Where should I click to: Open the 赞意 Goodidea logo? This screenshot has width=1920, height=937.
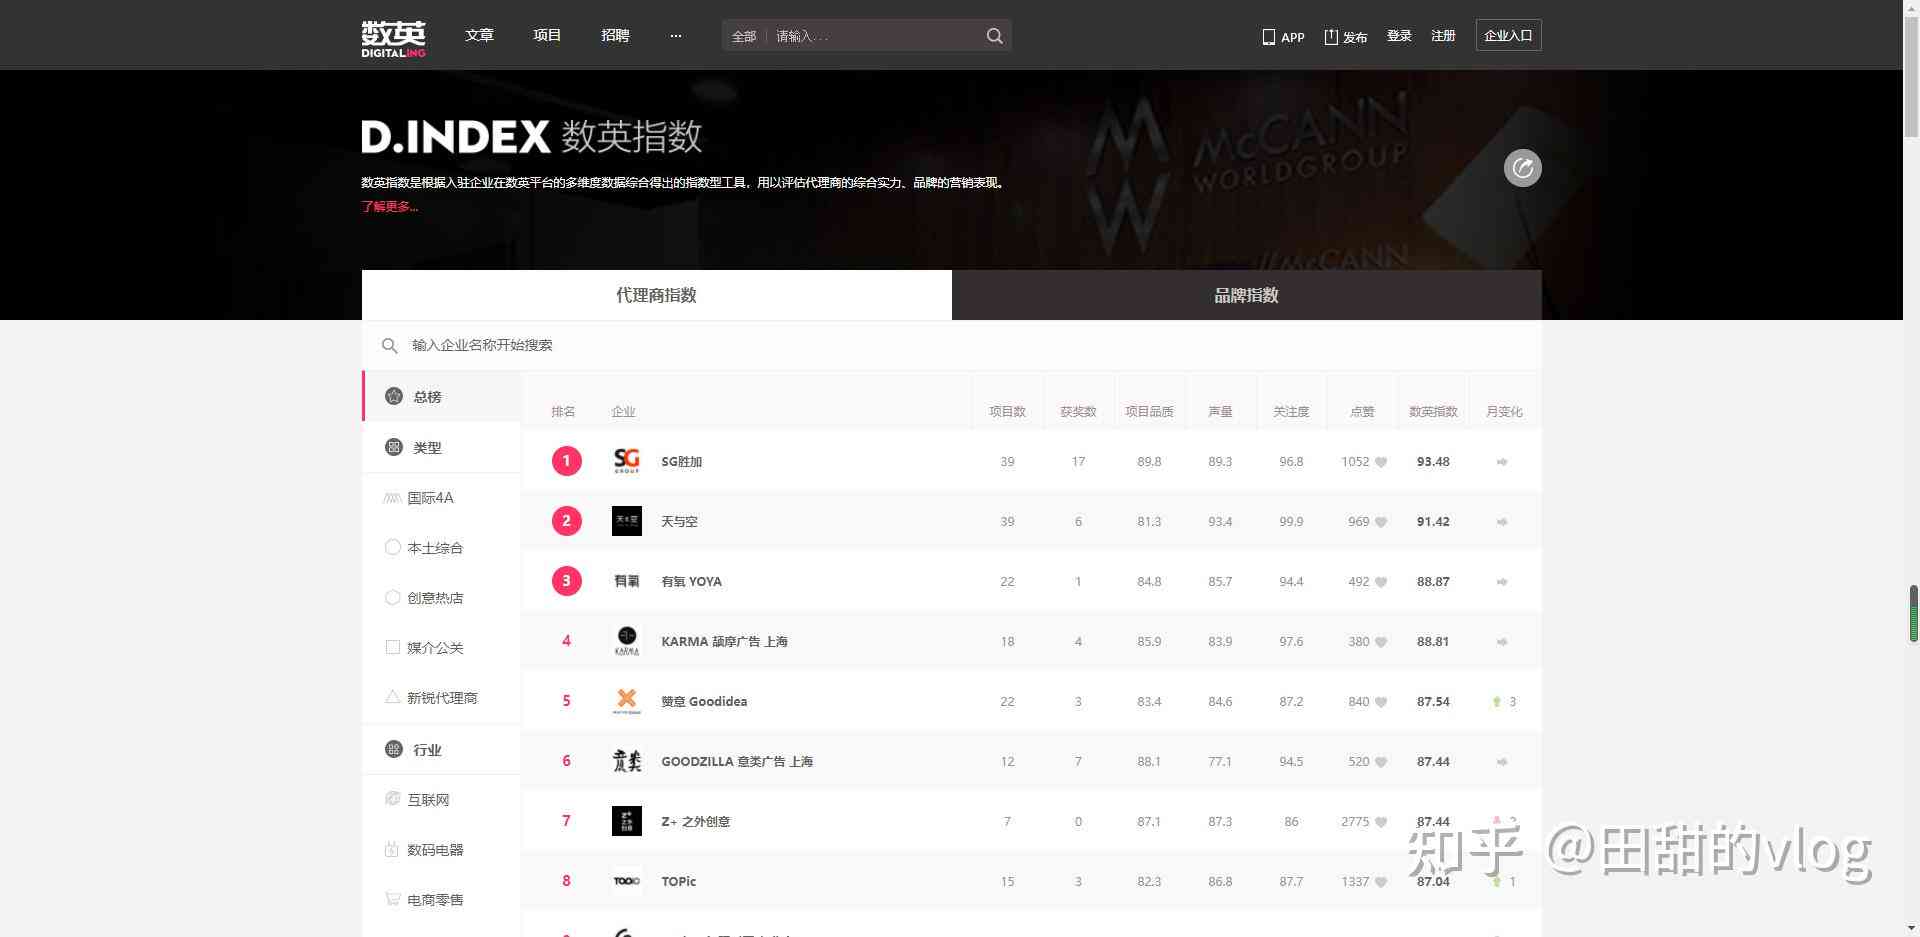pos(627,701)
